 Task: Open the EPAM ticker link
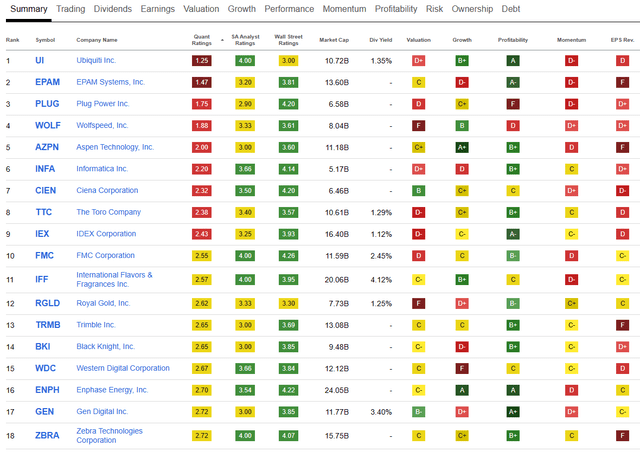tap(47, 82)
